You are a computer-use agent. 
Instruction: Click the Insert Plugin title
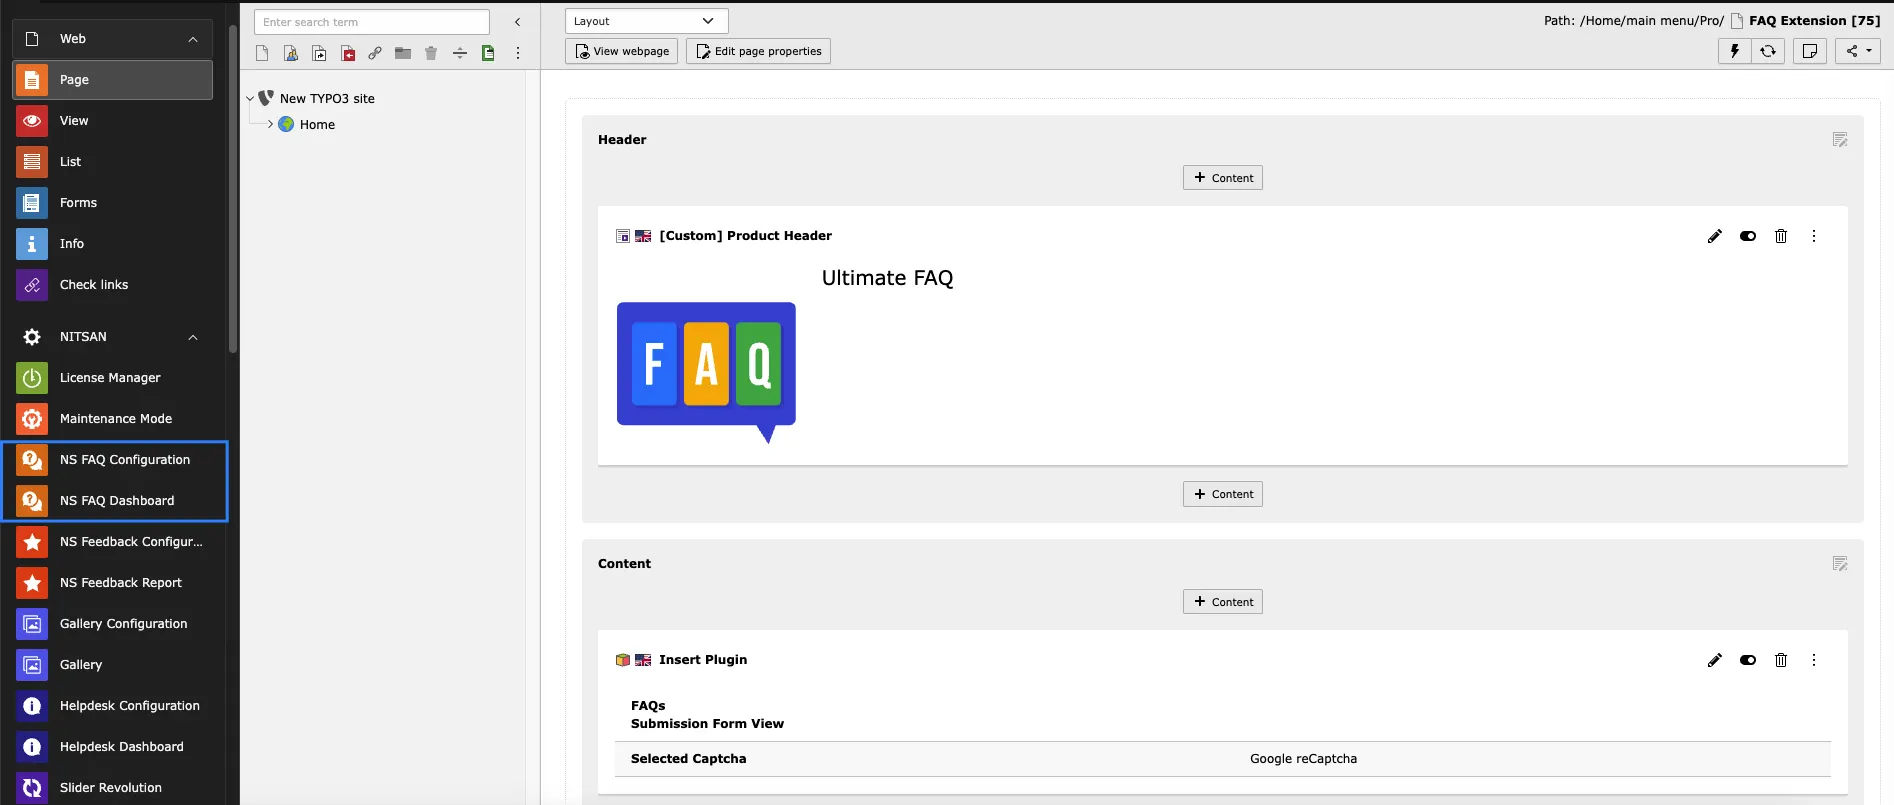[x=703, y=660]
